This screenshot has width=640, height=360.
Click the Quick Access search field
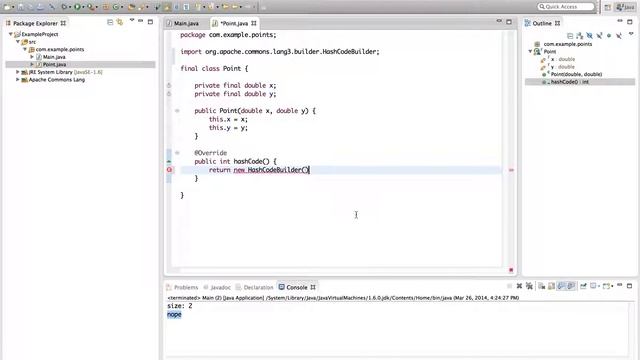click(x=566, y=7)
